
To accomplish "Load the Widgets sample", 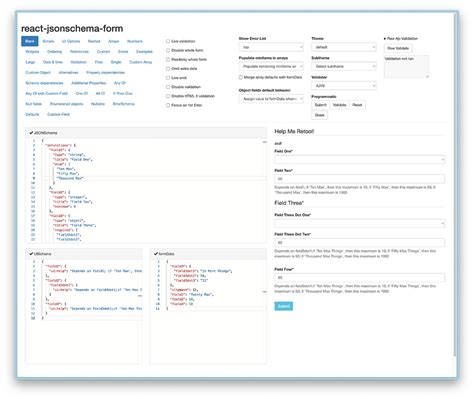I will click(x=32, y=52).
